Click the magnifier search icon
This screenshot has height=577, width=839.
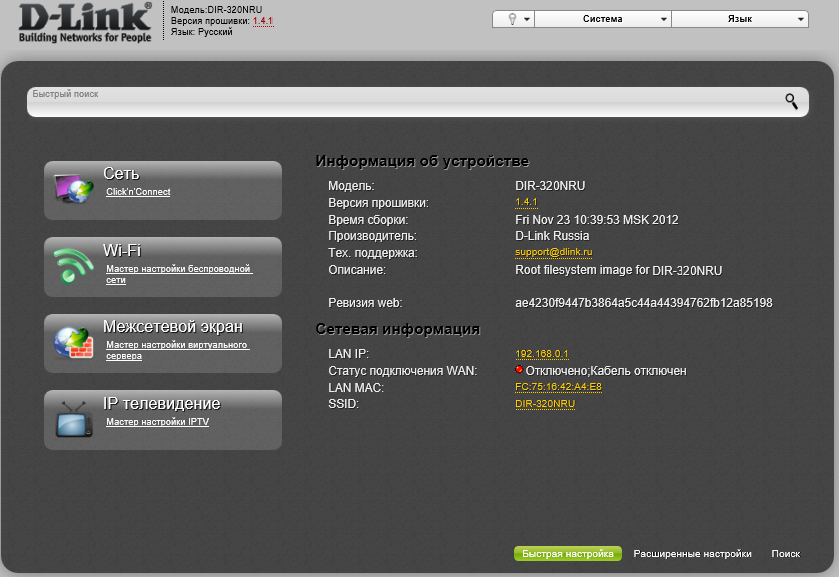pyautogui.click(x=791, y=101)
